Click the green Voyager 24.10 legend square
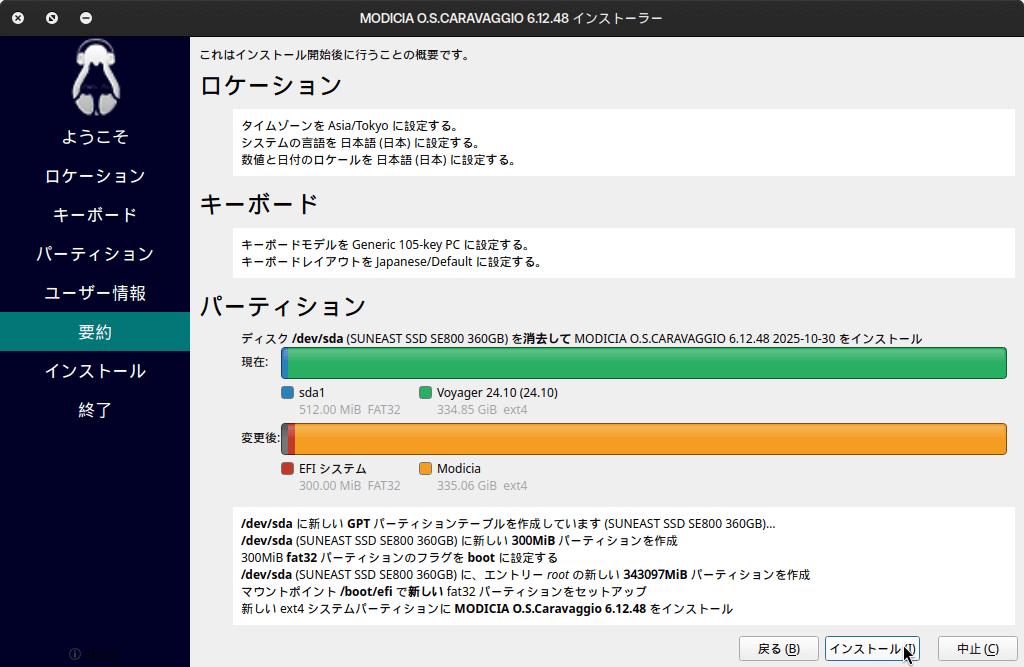1024x667 pixels. 425,393
